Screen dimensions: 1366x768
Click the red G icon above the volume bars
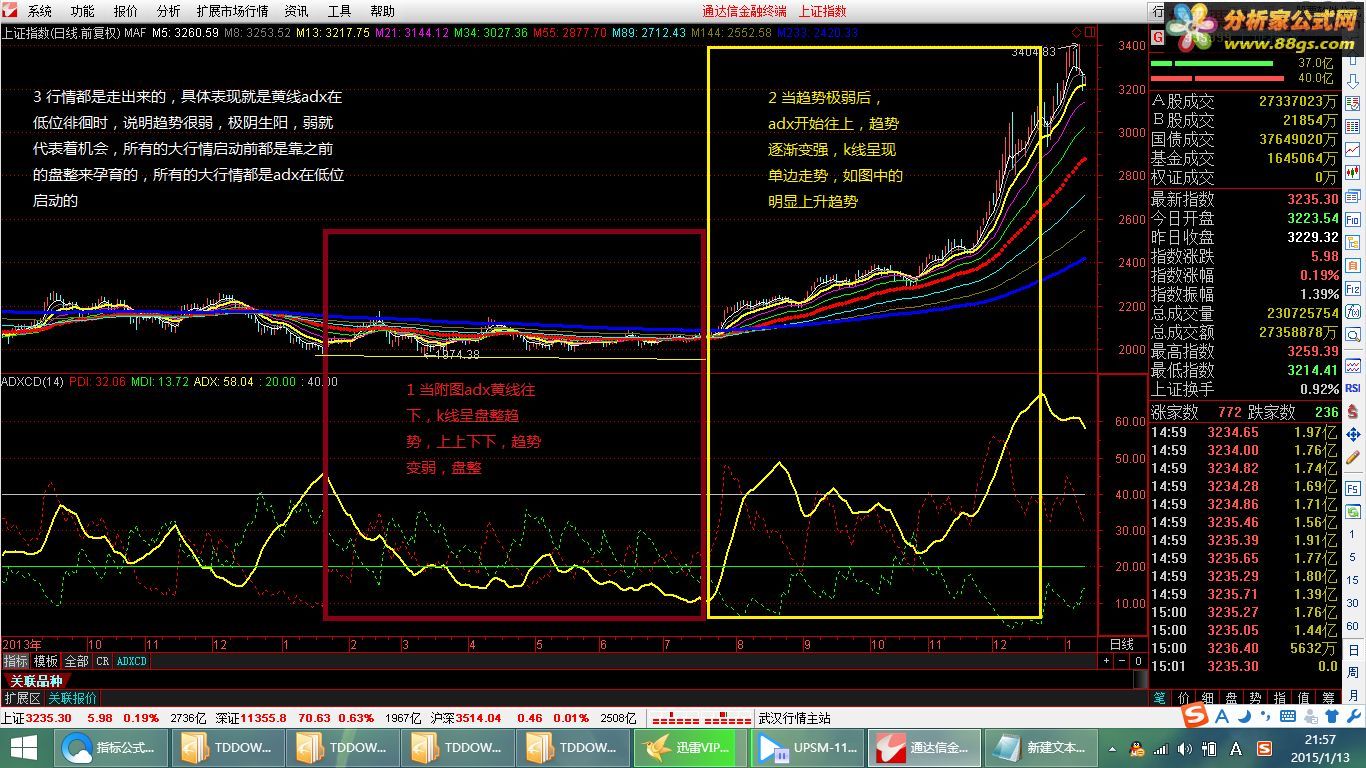pyautogui.click(x=1157, y=37)
